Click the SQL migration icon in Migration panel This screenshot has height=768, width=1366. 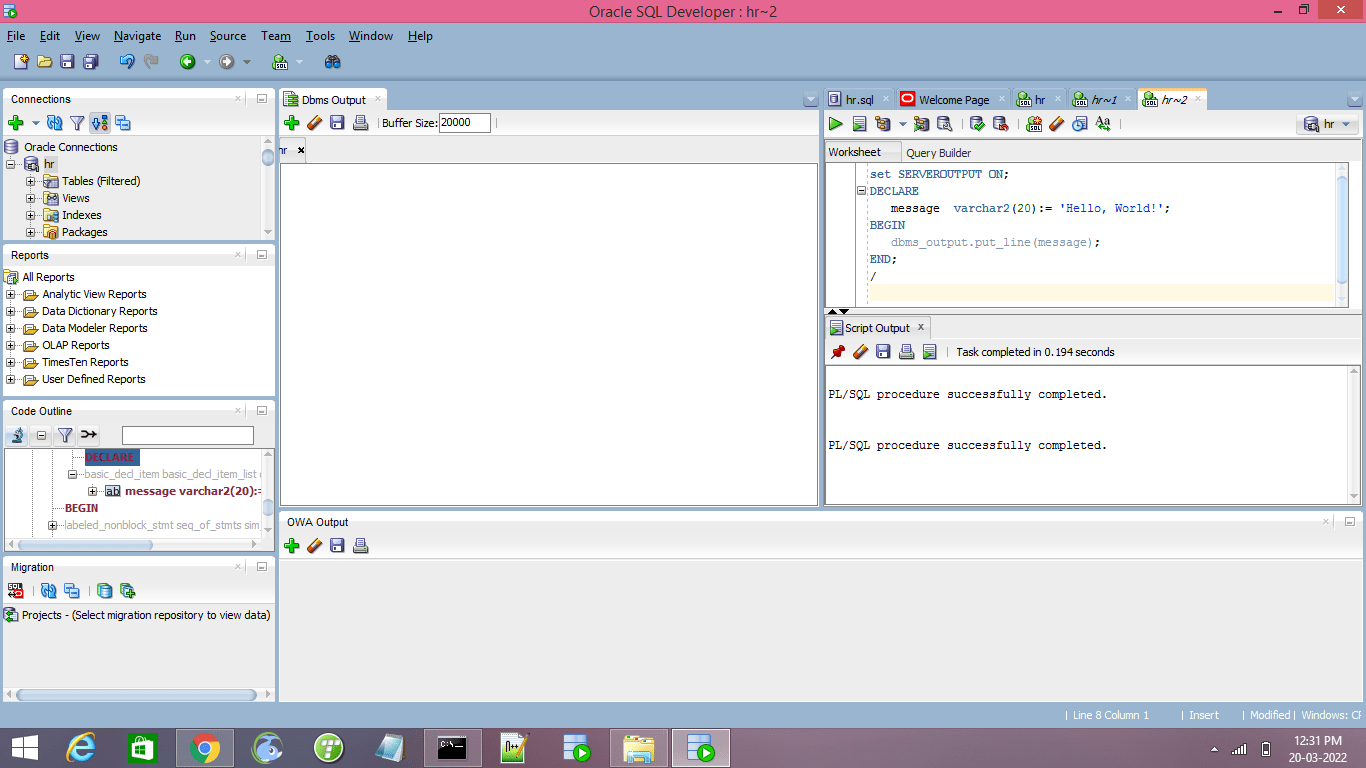[15, 591]
